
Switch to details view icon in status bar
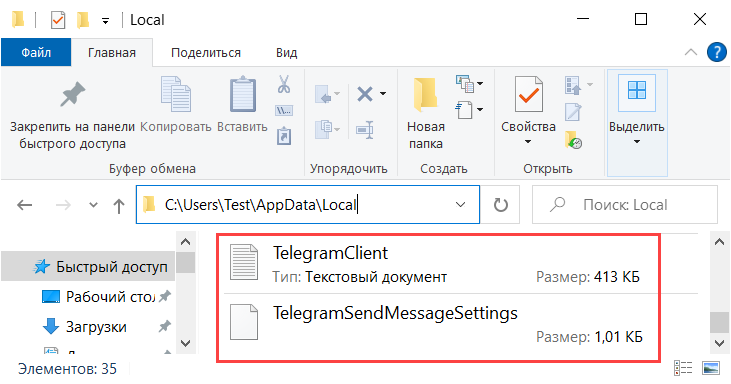[x=683, y=368]
